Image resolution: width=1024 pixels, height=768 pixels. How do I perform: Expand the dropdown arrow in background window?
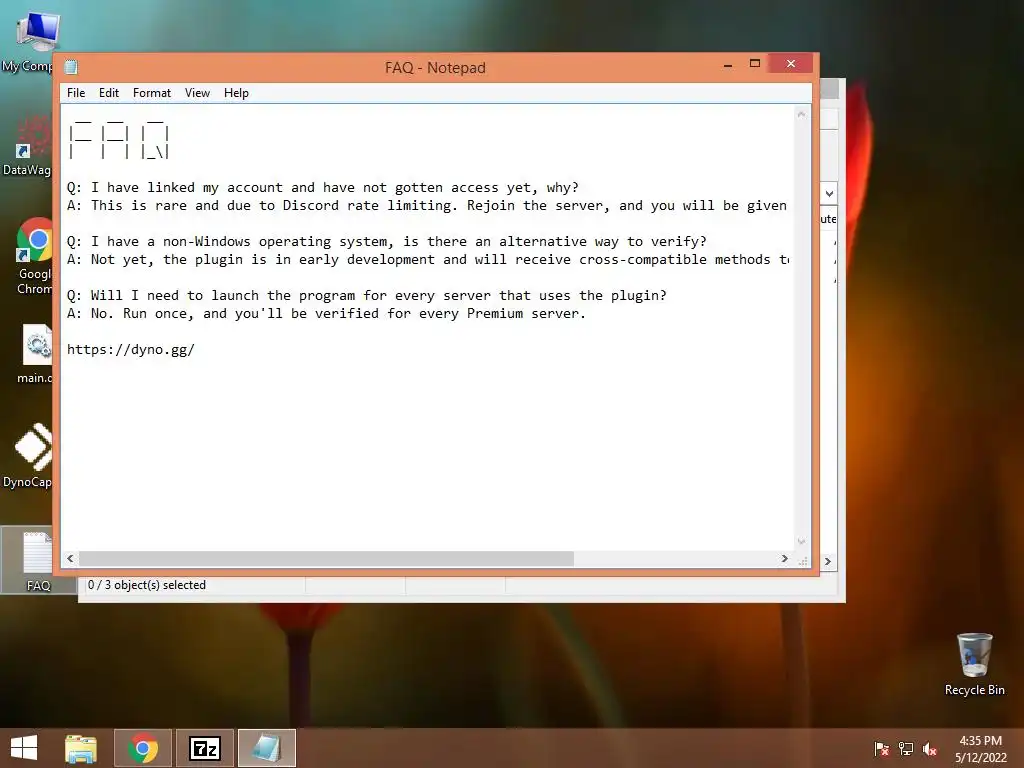pyautogui.click(x=829, y=194)
